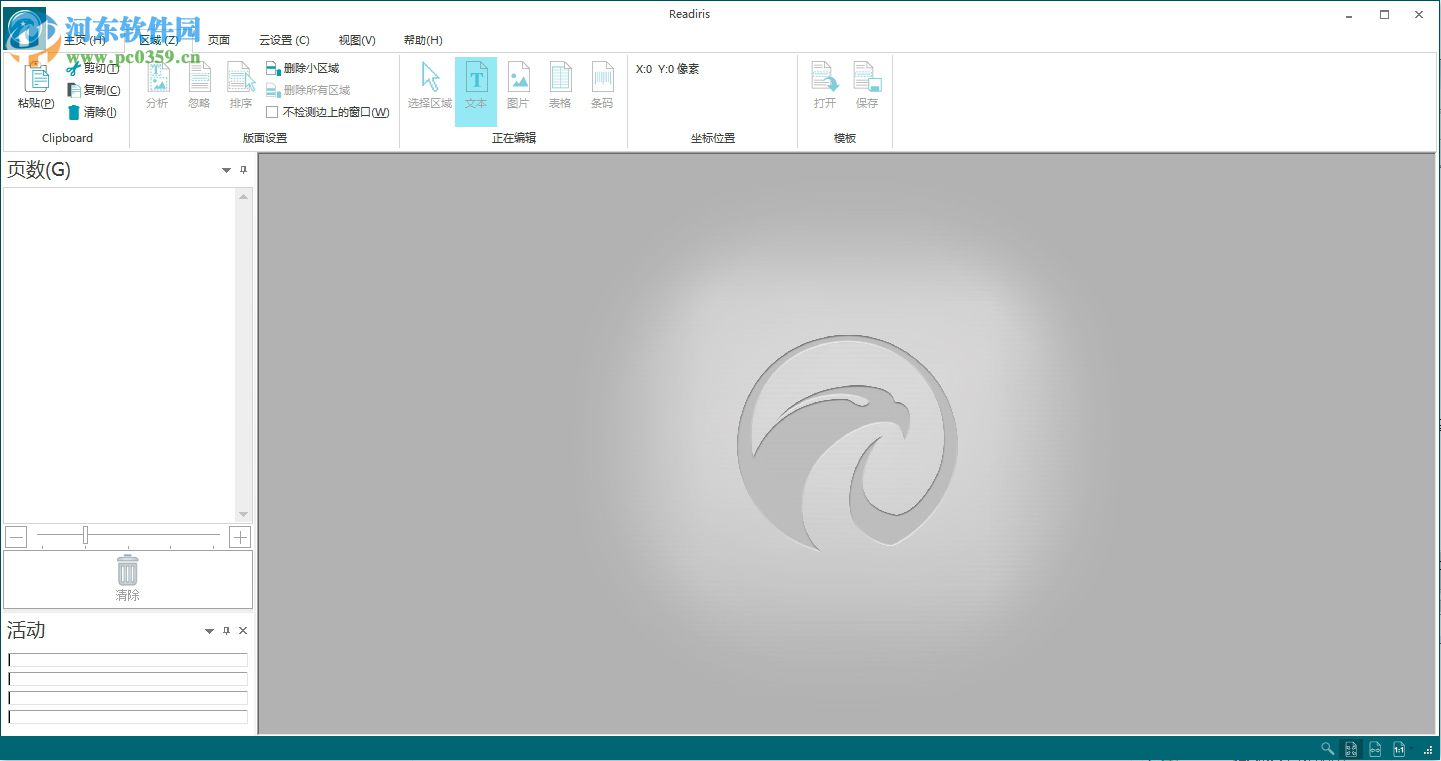Screen dimensions: 1441x761
Task: Increase thumbnail size with plus button
Action: [x=240, y=537]
